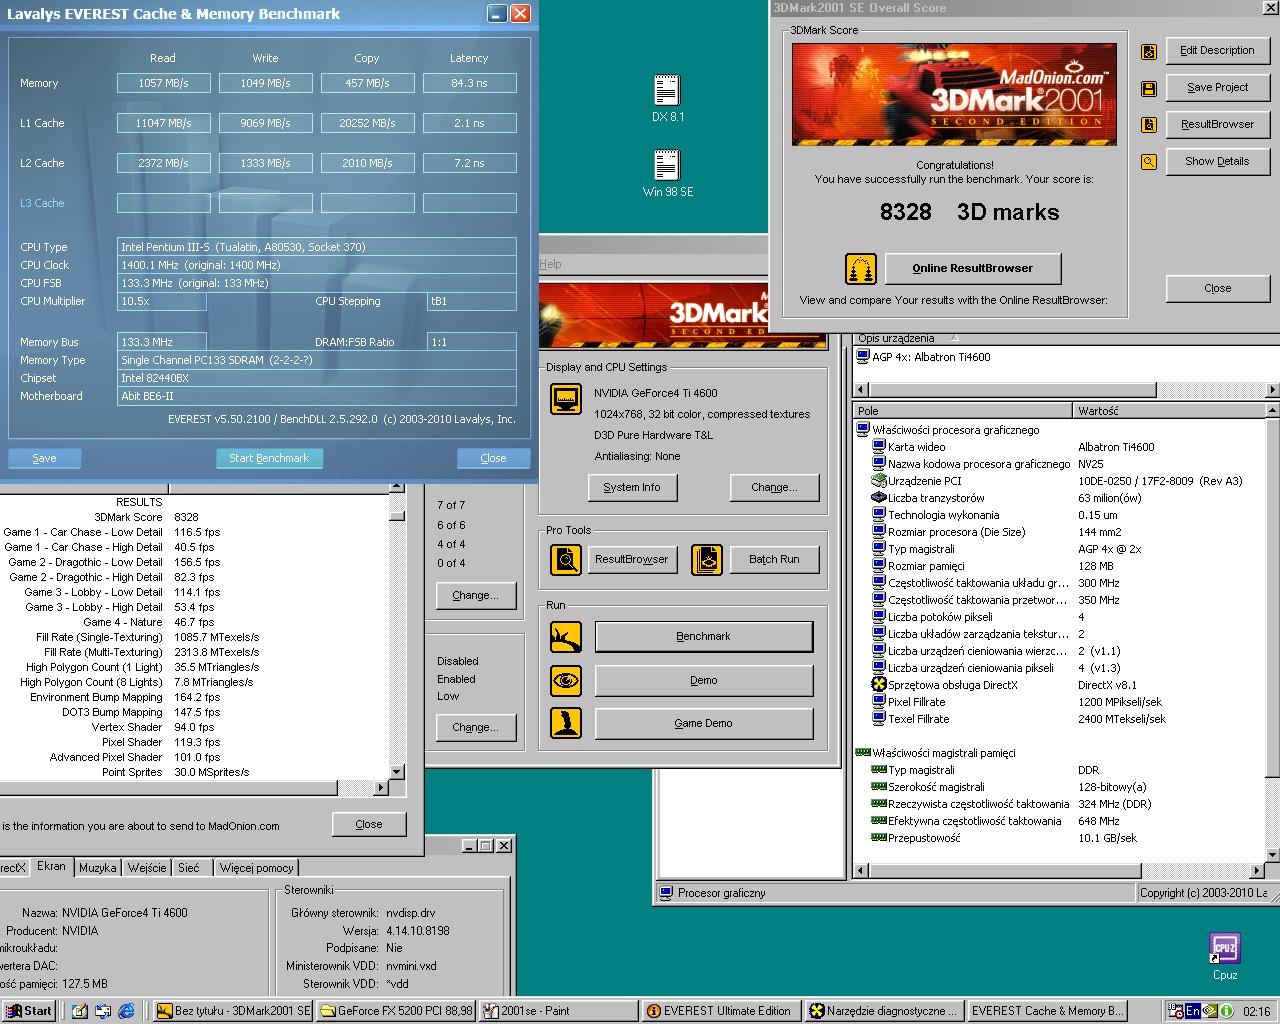Click the down arrow of the results list scrollbar

(x=397, y=772)
